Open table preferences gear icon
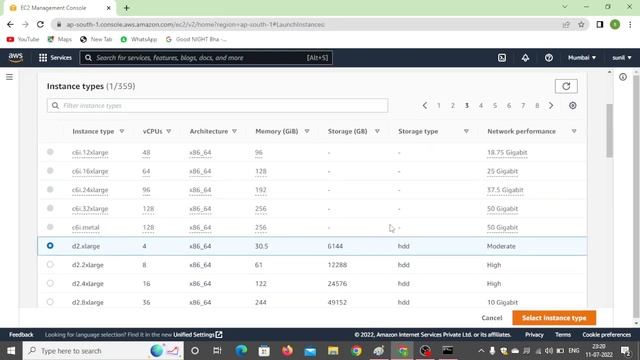Screen dimensions: 640x360 [x=573, y=105]
